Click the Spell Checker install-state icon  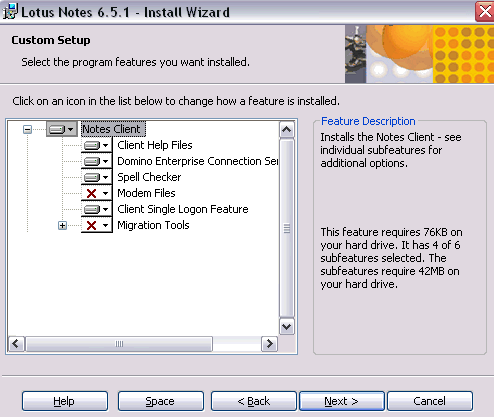coord(96,177)
